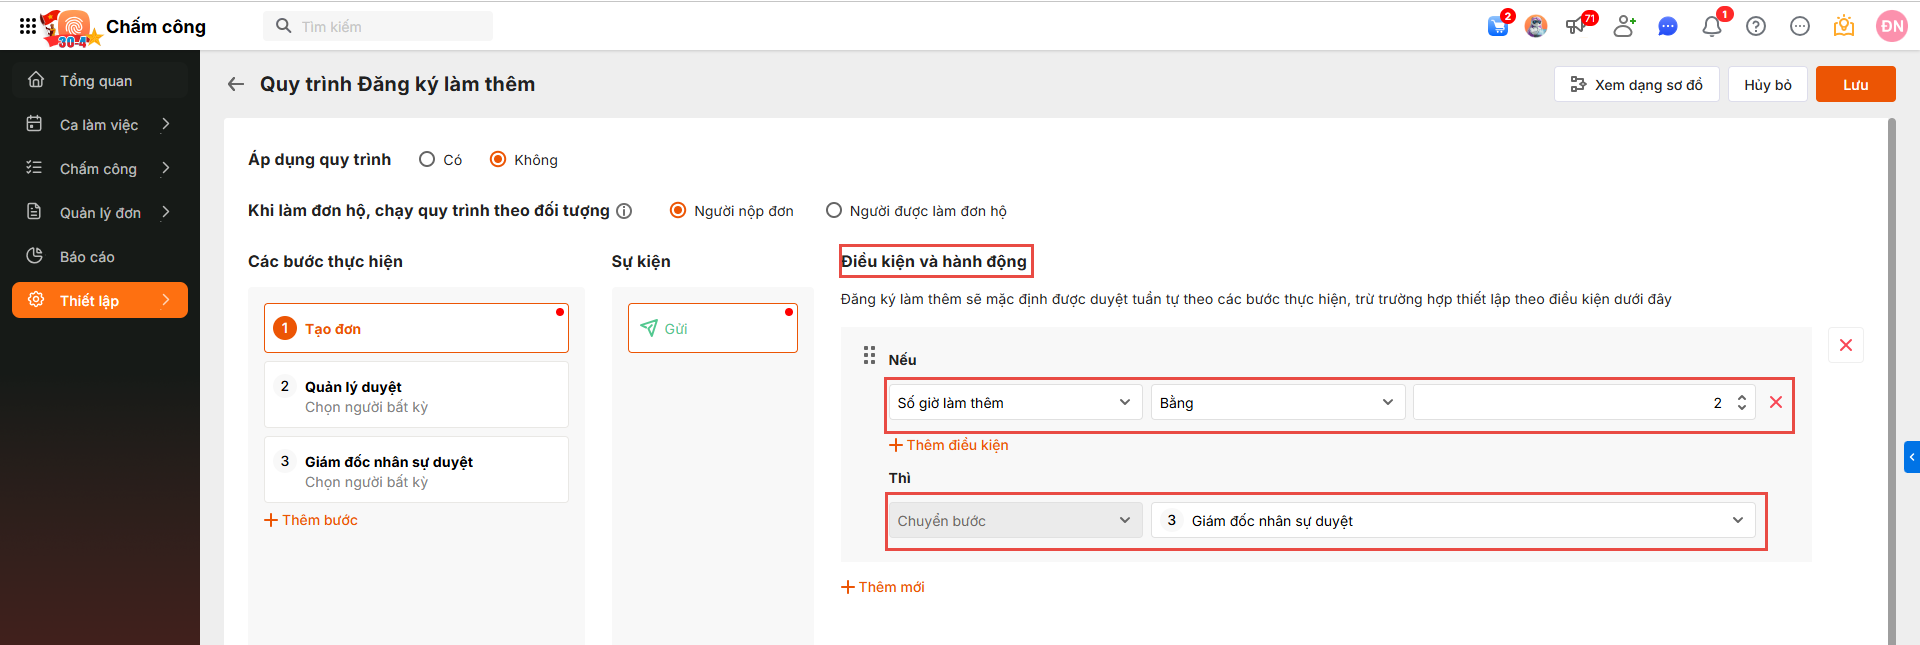The height and width of the screenshot is (645, 1920).
Task: Click the orange 'Lưu' button
Action: pyautogui.click(x=1855, y=84)
